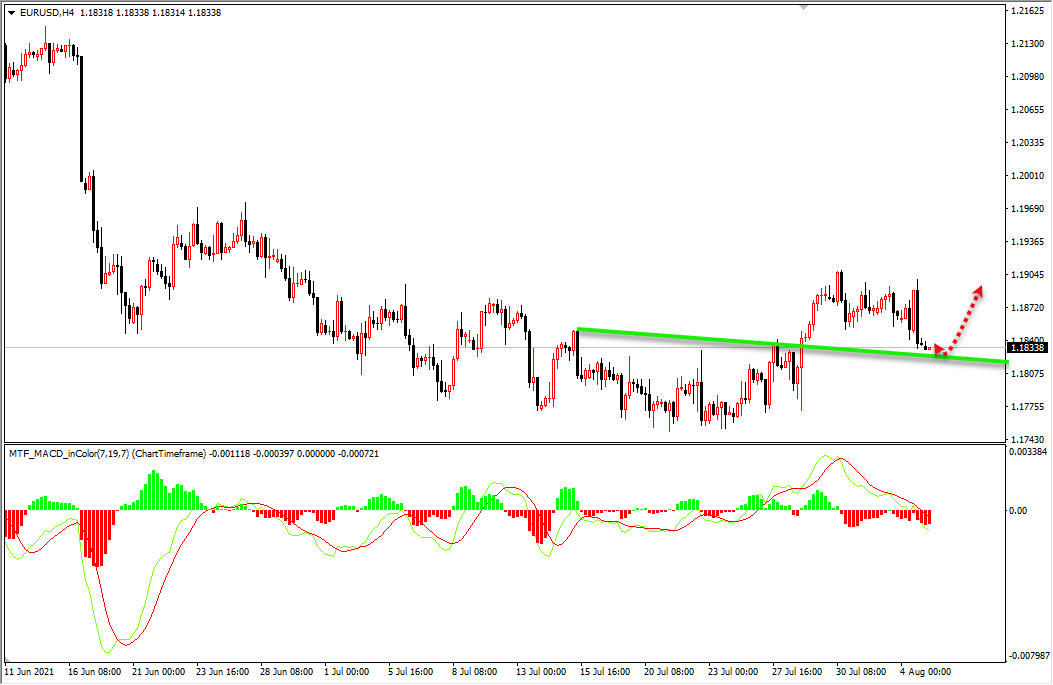Click the price scale value 1.19690
The image size is (1053, 685).
click(1027, 209)
